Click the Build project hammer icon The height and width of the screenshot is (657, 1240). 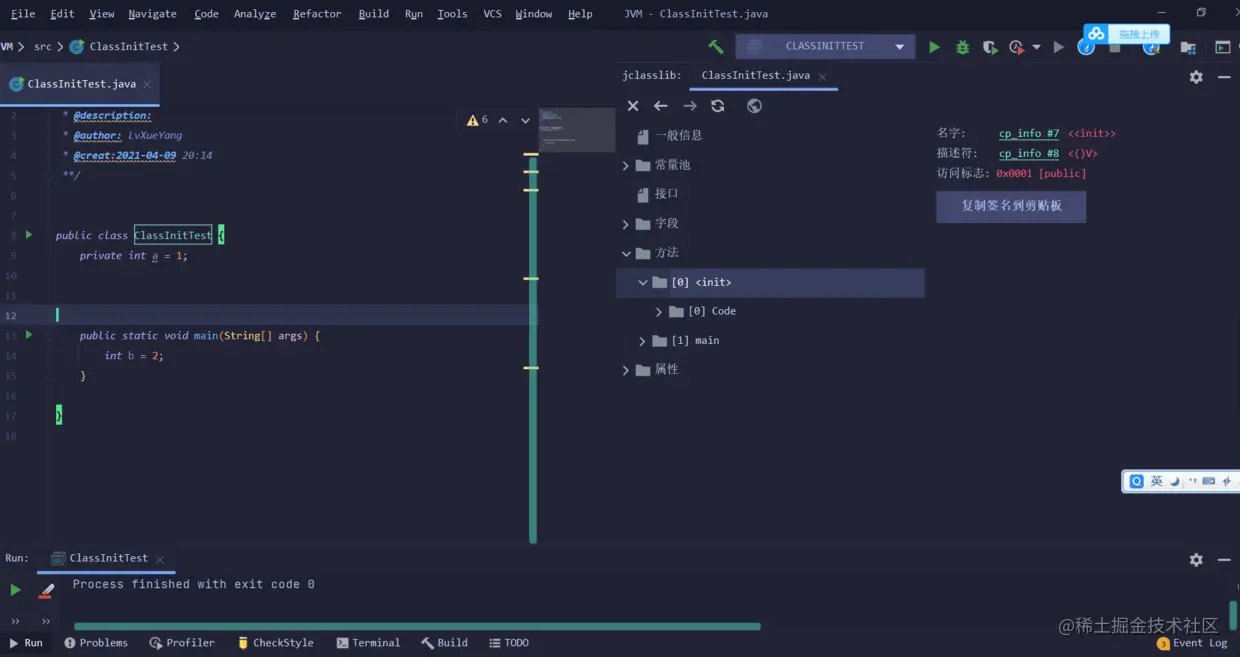pos(715,47)
